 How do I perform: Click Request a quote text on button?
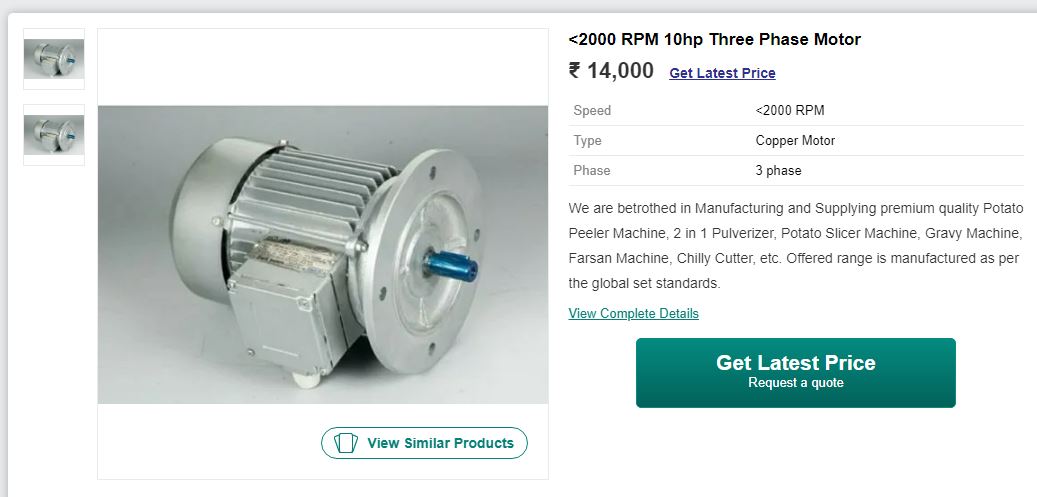tap(796, 383)
